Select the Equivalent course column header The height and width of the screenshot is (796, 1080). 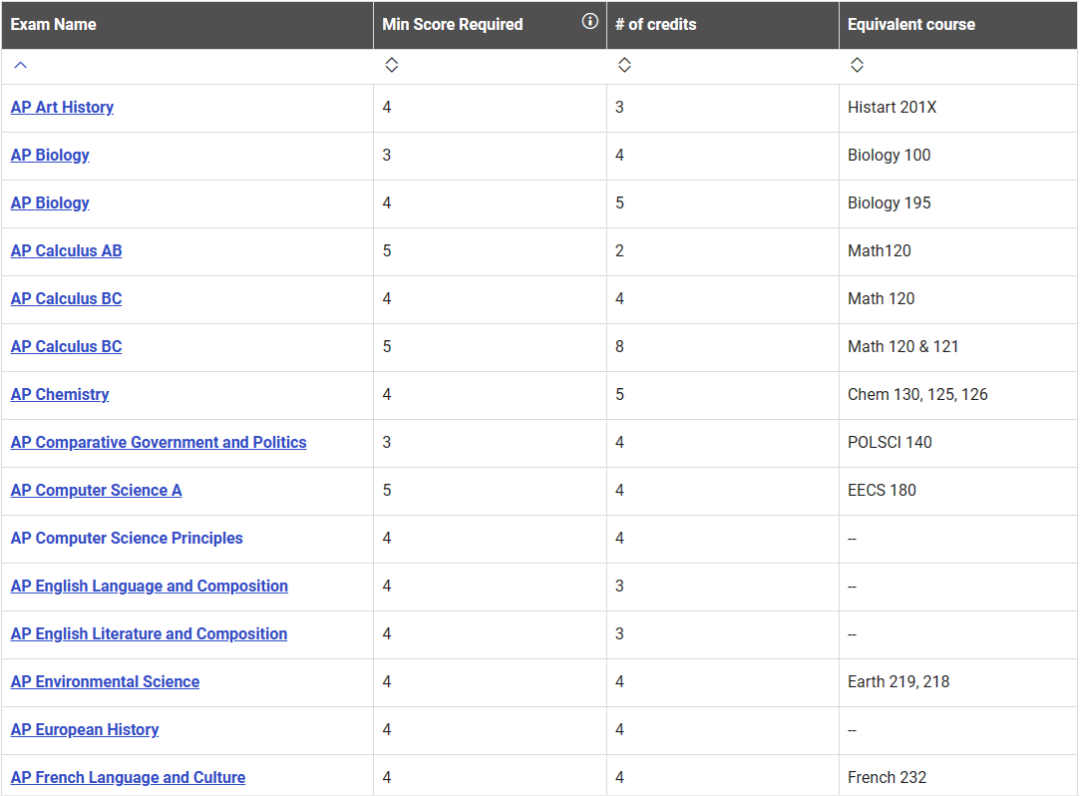910,24
